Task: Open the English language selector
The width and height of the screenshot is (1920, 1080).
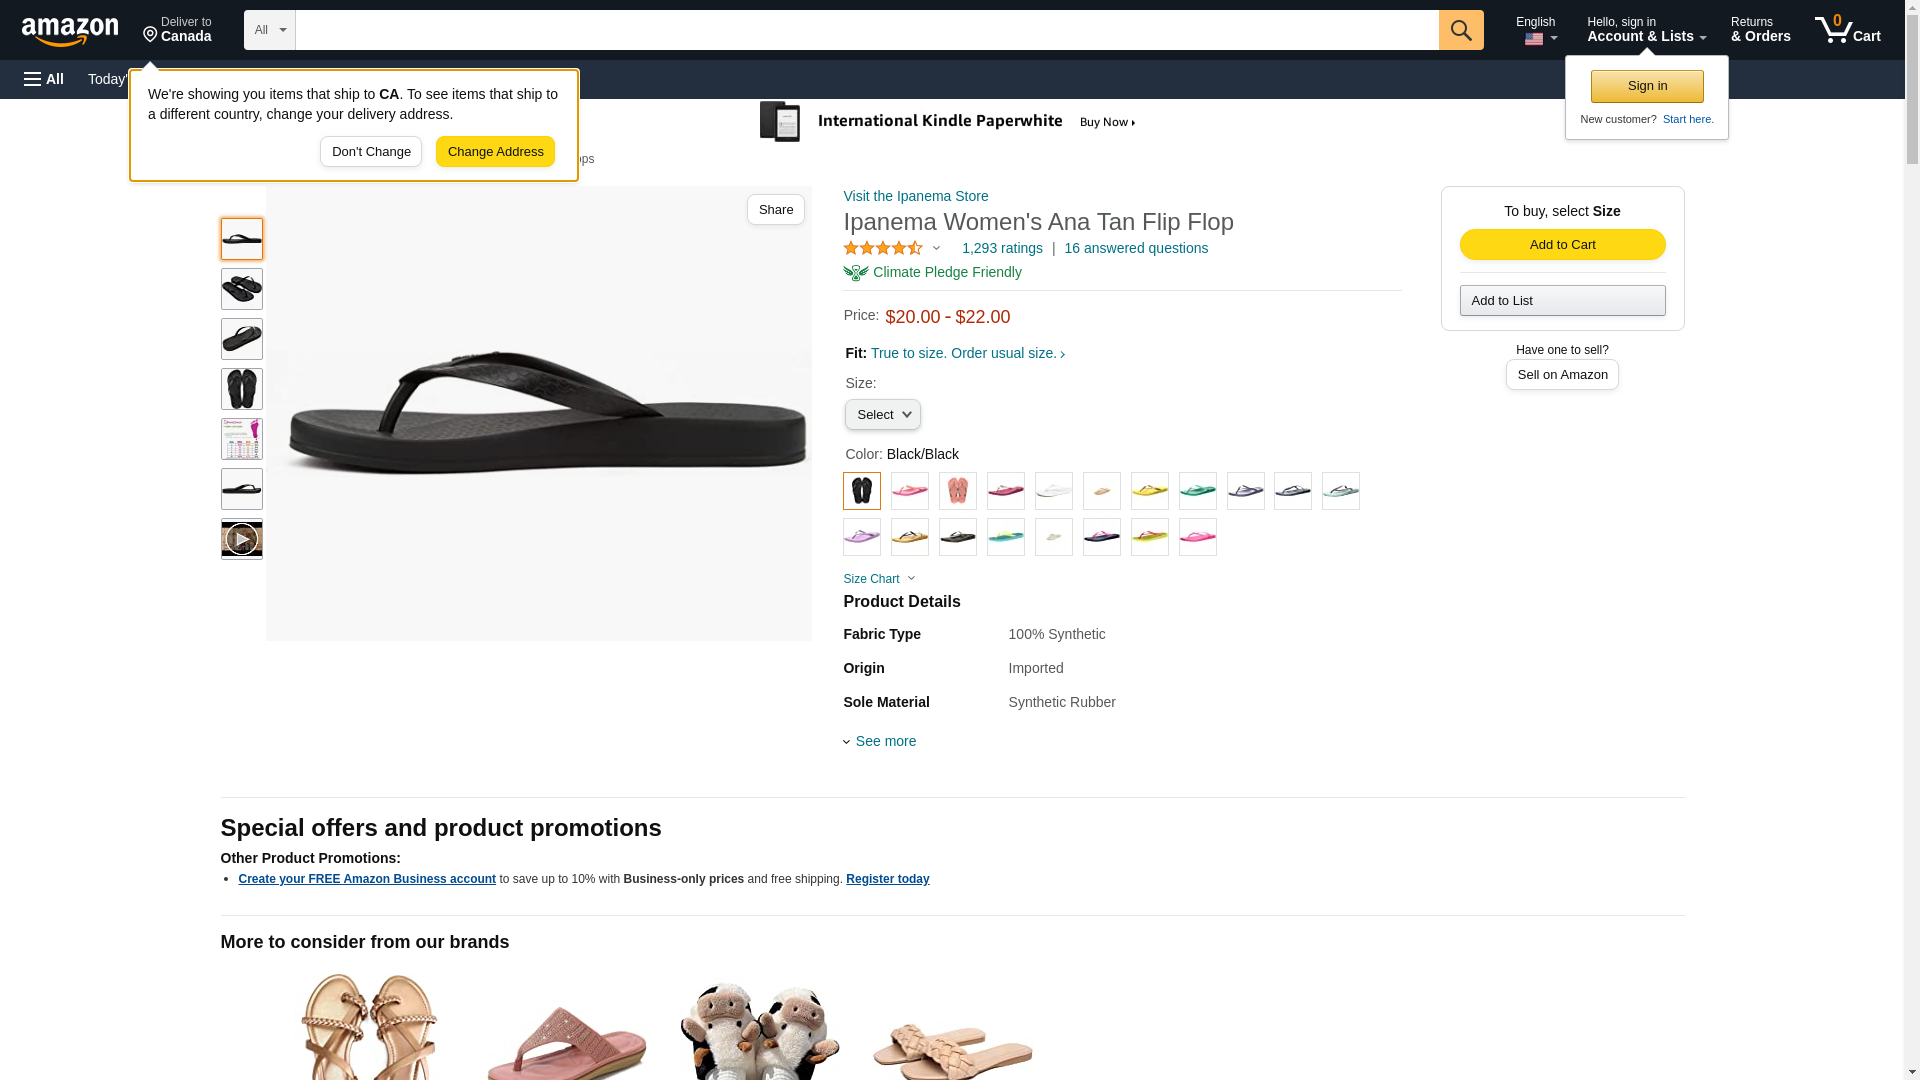Action: tap(1536, 30)
